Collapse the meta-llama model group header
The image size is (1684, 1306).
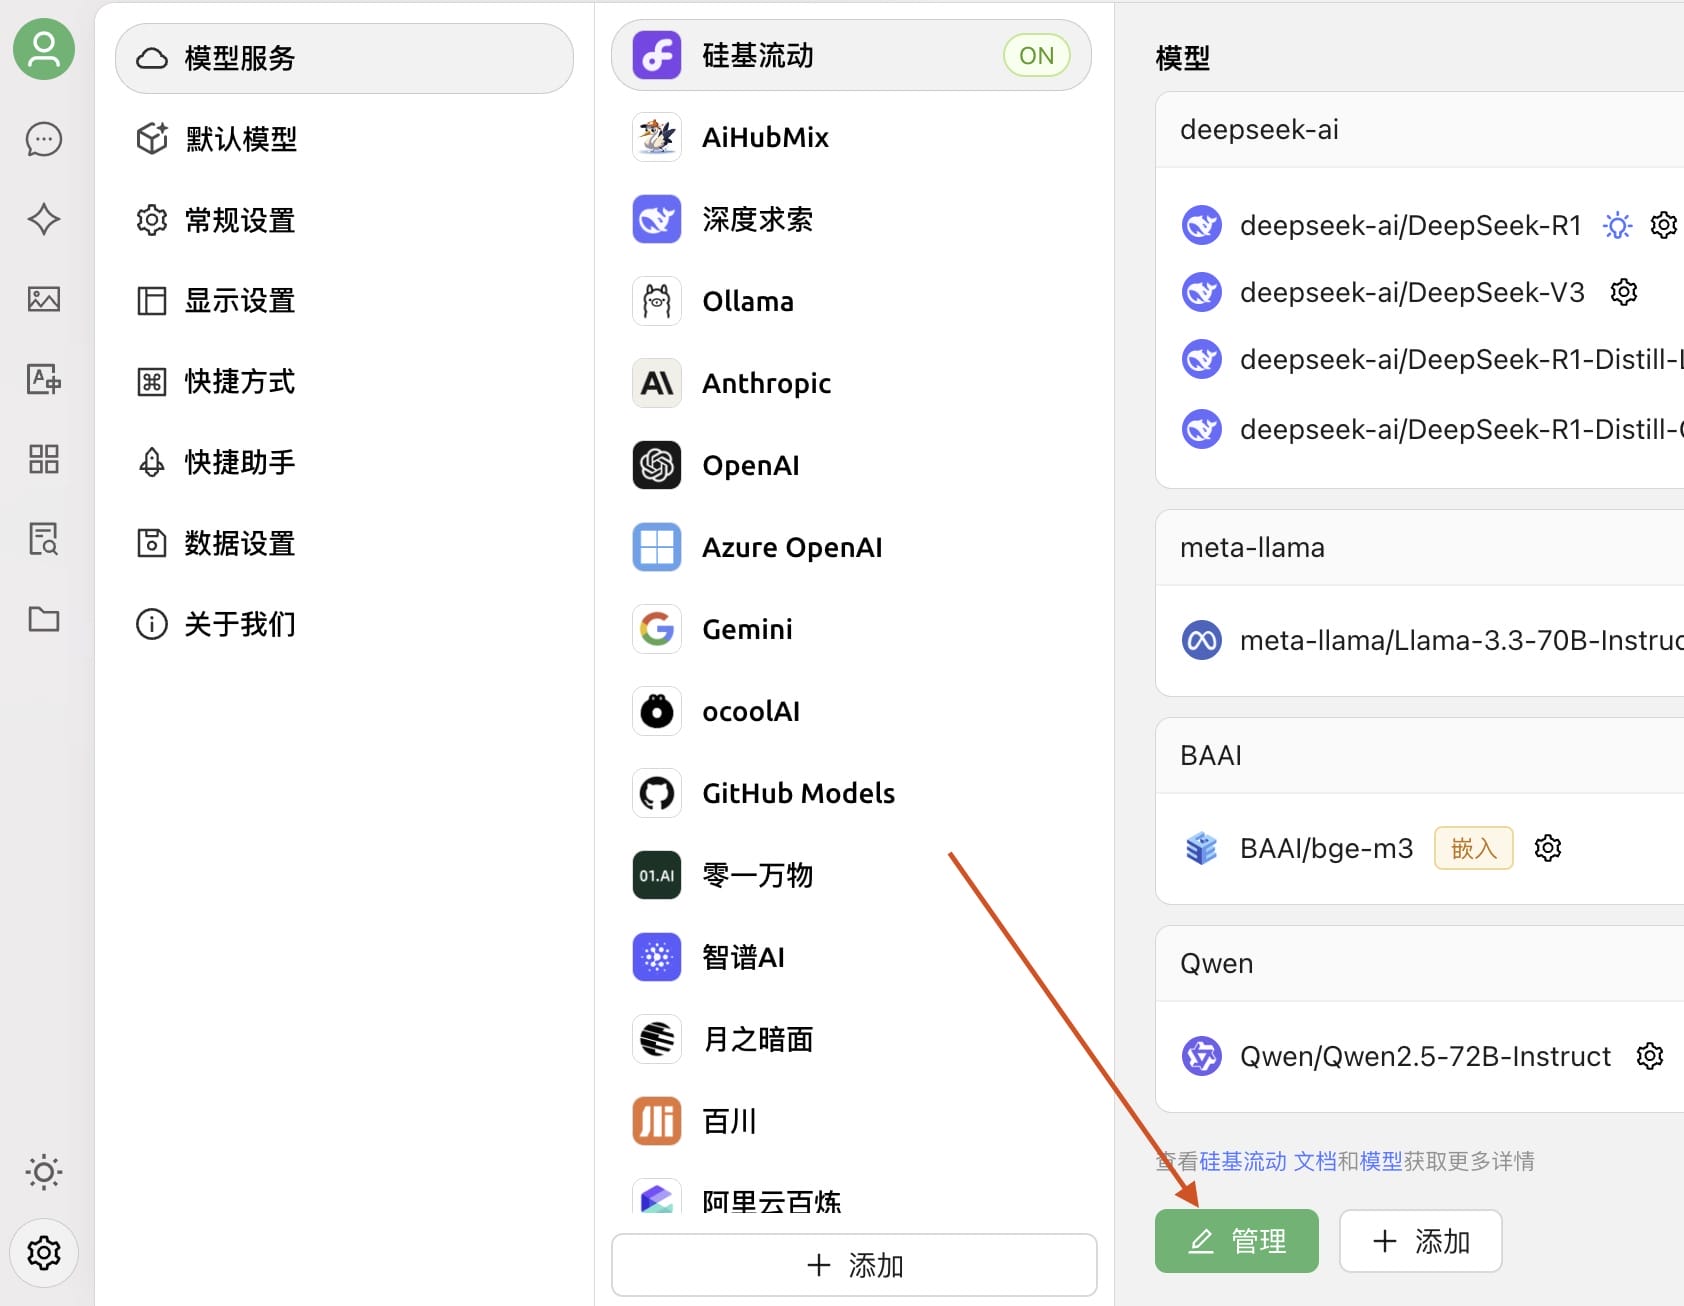(x=1420, y=548)
